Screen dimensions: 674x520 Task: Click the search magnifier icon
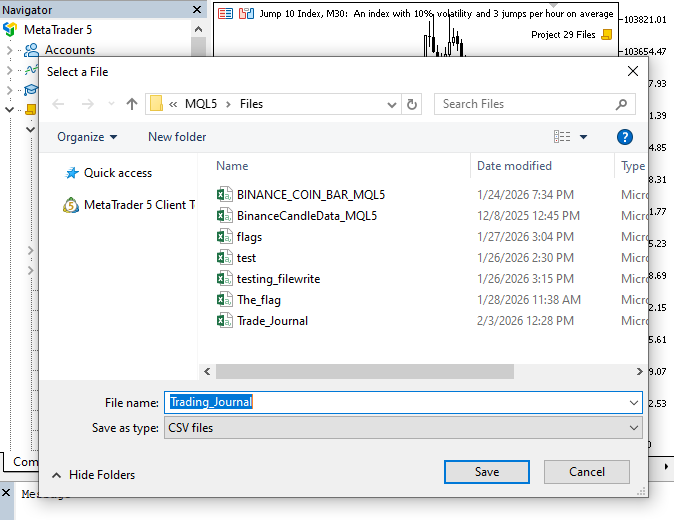point(621,104)
